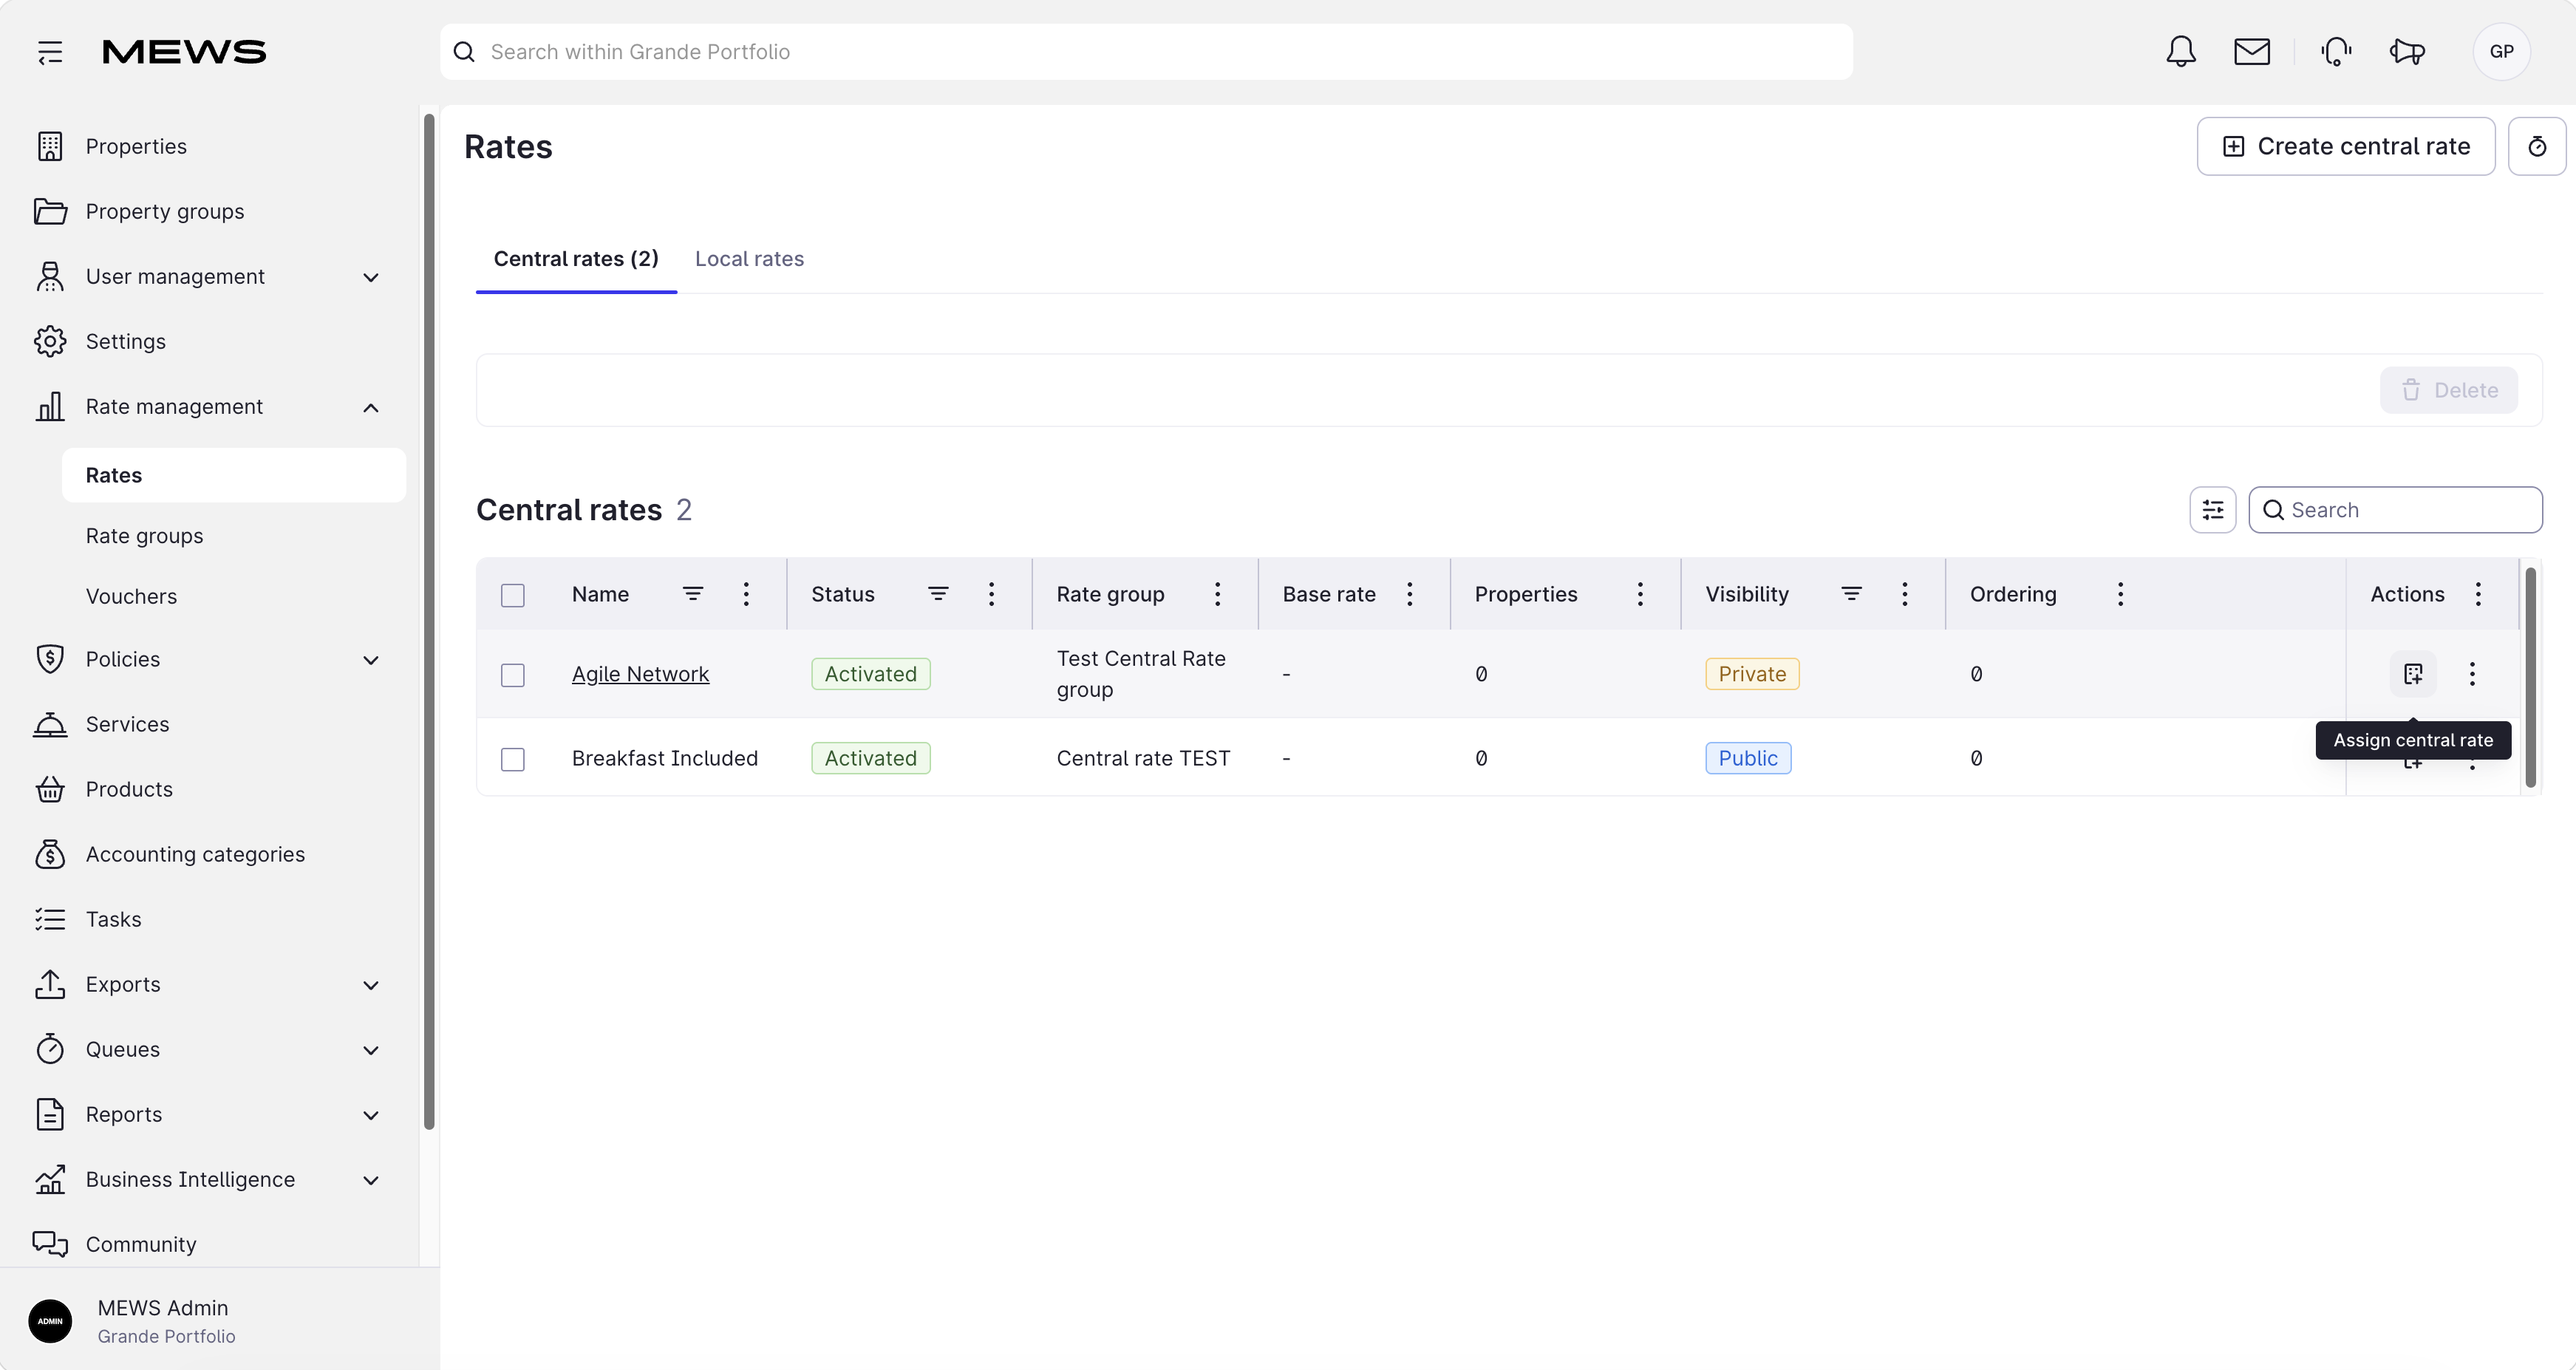
Task: Open Rate groups in sidebar
Action: pyautogui.click(x=145, y=536)
